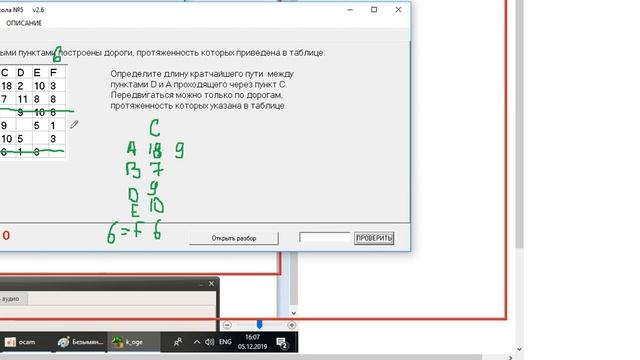Click table column header C
This screenshot has height=360, width=640.
(x=5, y=73)
